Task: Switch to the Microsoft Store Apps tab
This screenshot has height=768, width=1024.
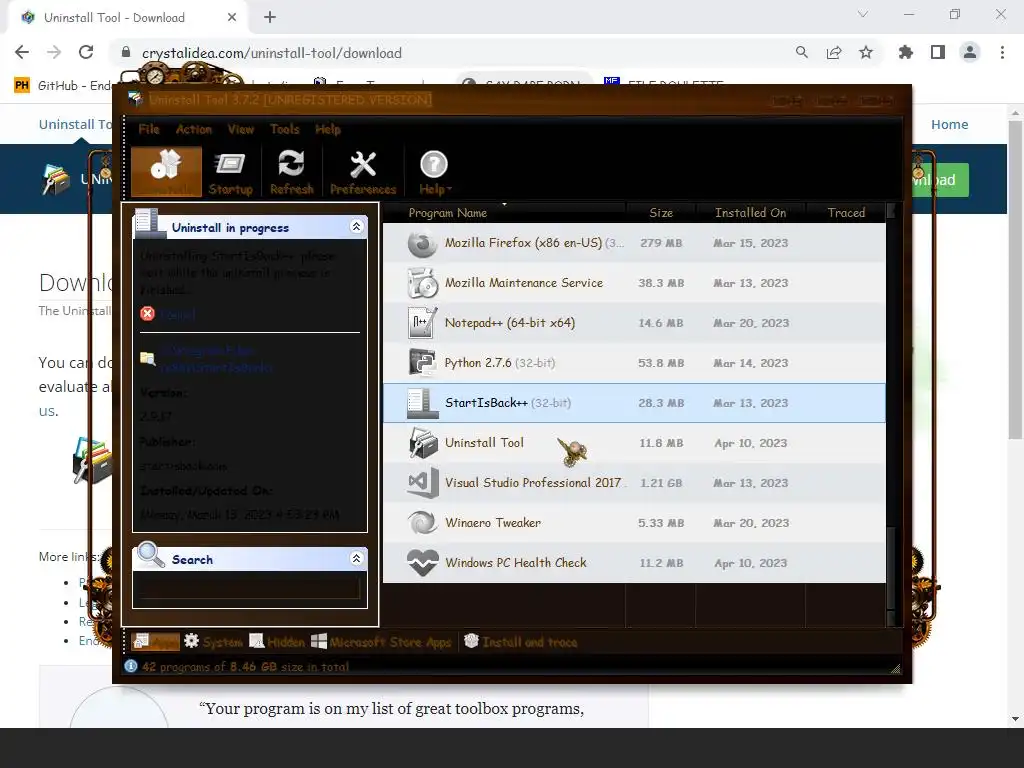Action: click(381, 642)
